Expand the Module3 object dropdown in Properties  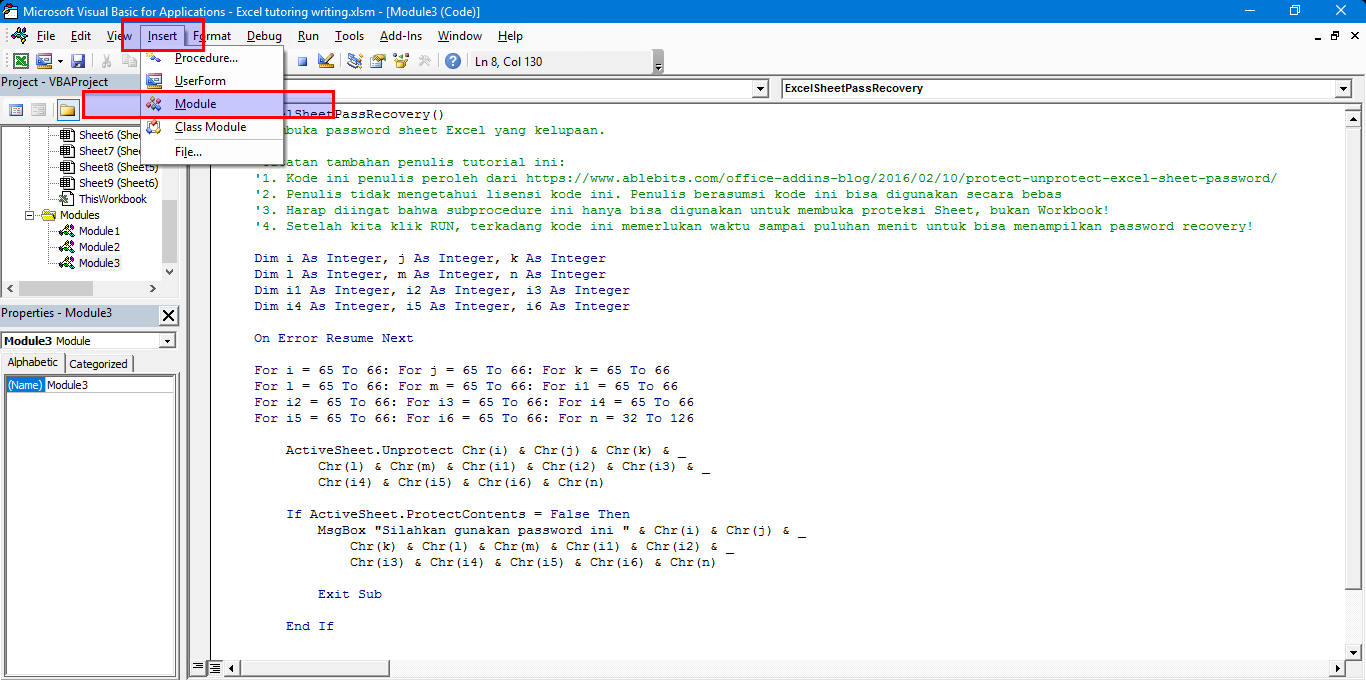click(x=167, y=341)
